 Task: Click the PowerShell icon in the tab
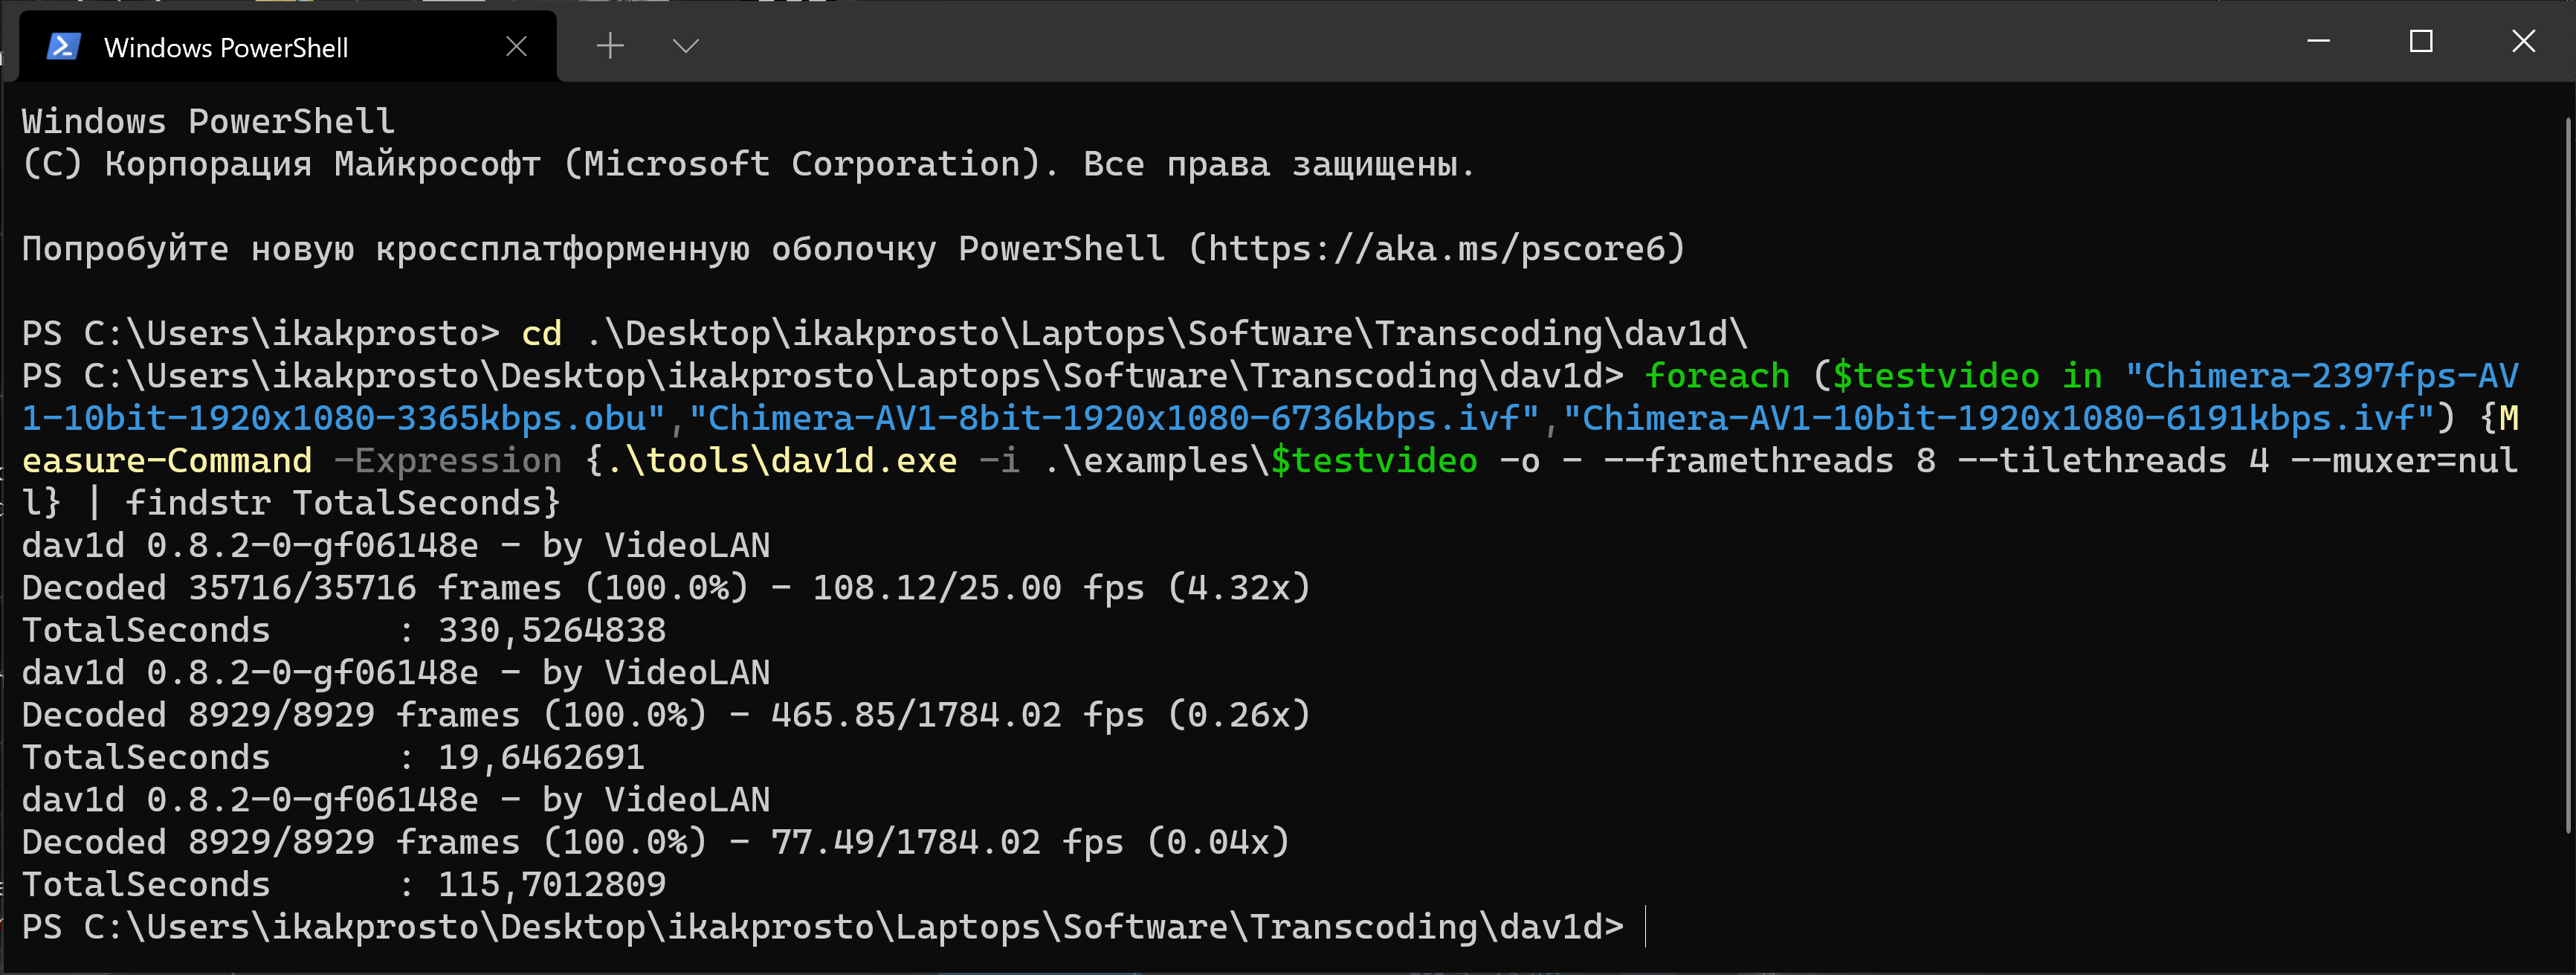[x=63, y=47]
